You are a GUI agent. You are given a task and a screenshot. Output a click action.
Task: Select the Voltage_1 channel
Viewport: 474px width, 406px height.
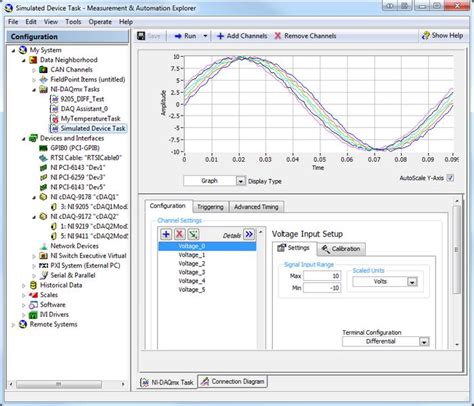(x=192, y=255)
